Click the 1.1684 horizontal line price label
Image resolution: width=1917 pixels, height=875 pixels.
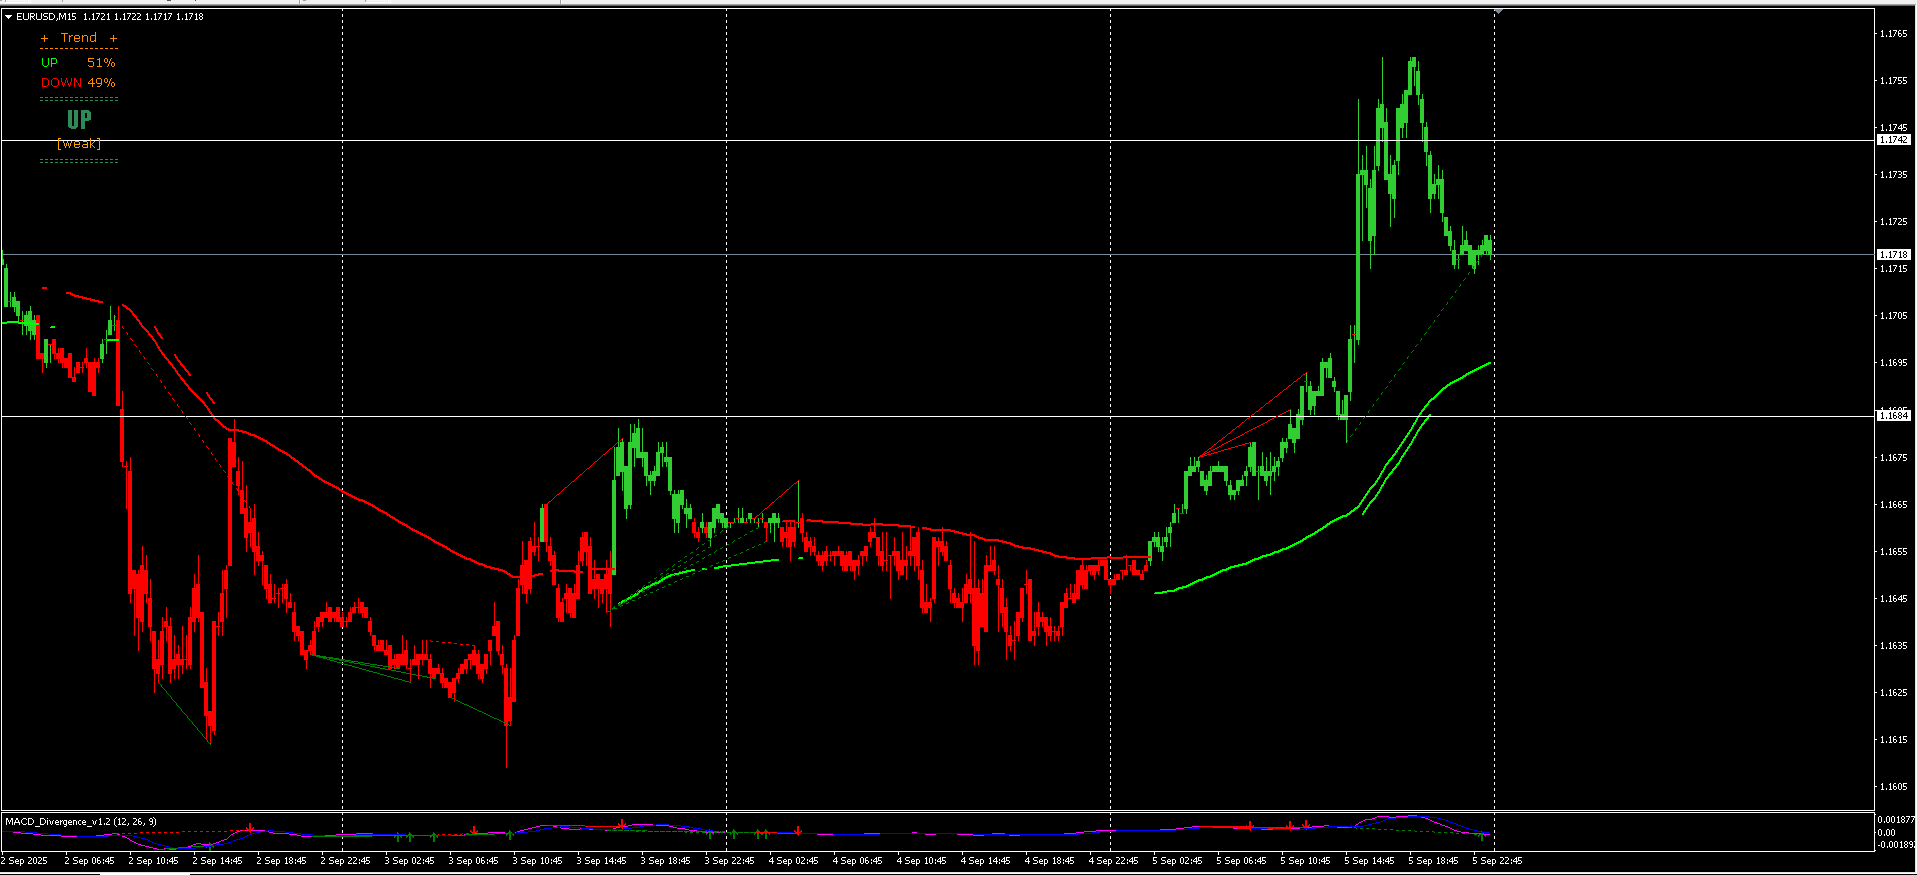pyautogui.click(x=1894, y=415)
